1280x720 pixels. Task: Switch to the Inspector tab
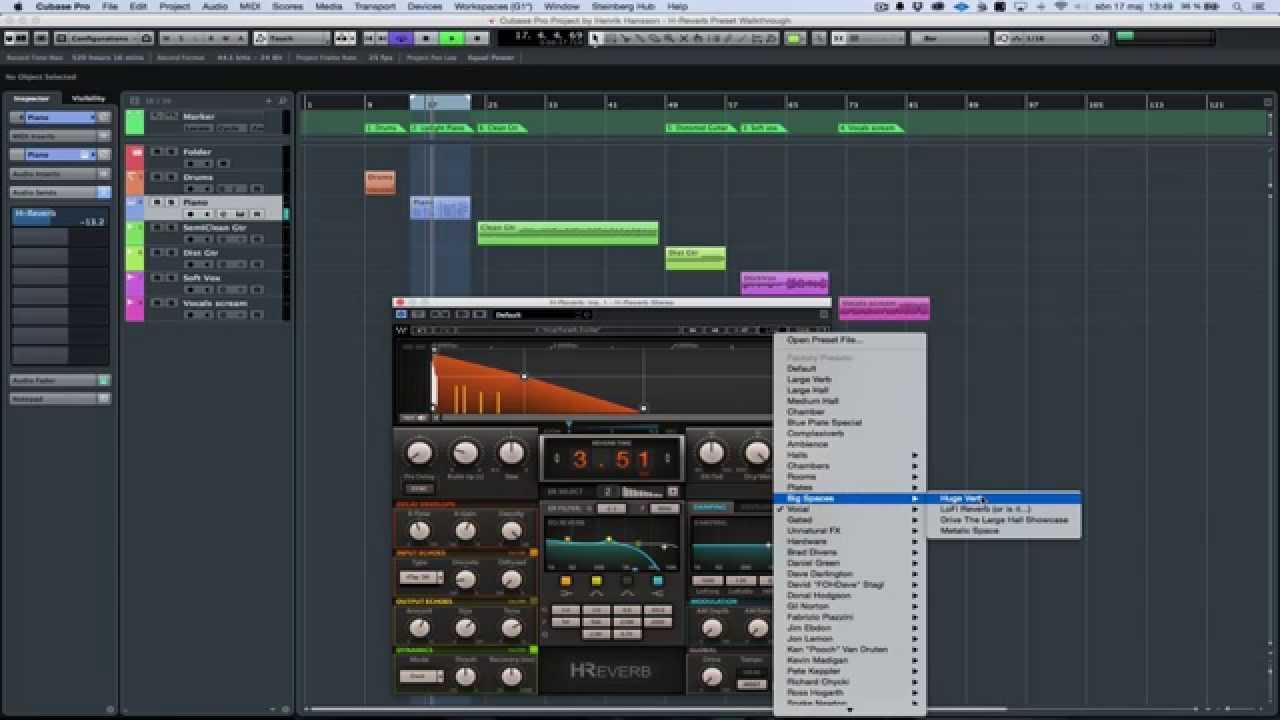tap(31, 98)
